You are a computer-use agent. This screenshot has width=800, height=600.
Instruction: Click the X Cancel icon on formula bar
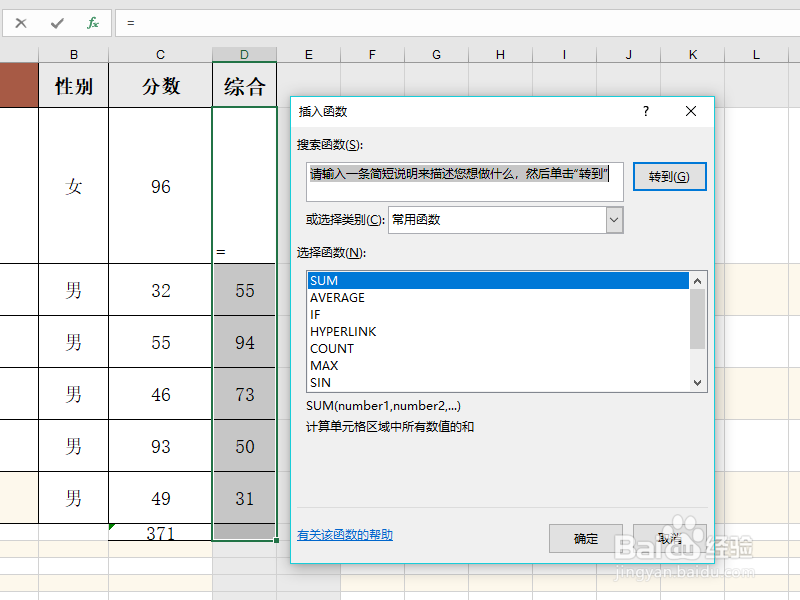[x=21, y=22]
